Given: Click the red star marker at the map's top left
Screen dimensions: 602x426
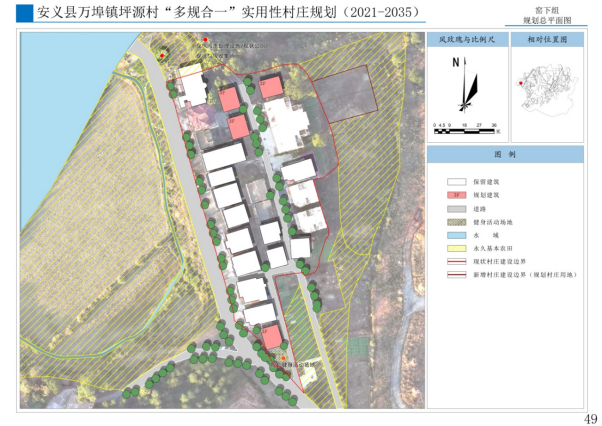Looking at the screenshot, I should tap(163, 56).
